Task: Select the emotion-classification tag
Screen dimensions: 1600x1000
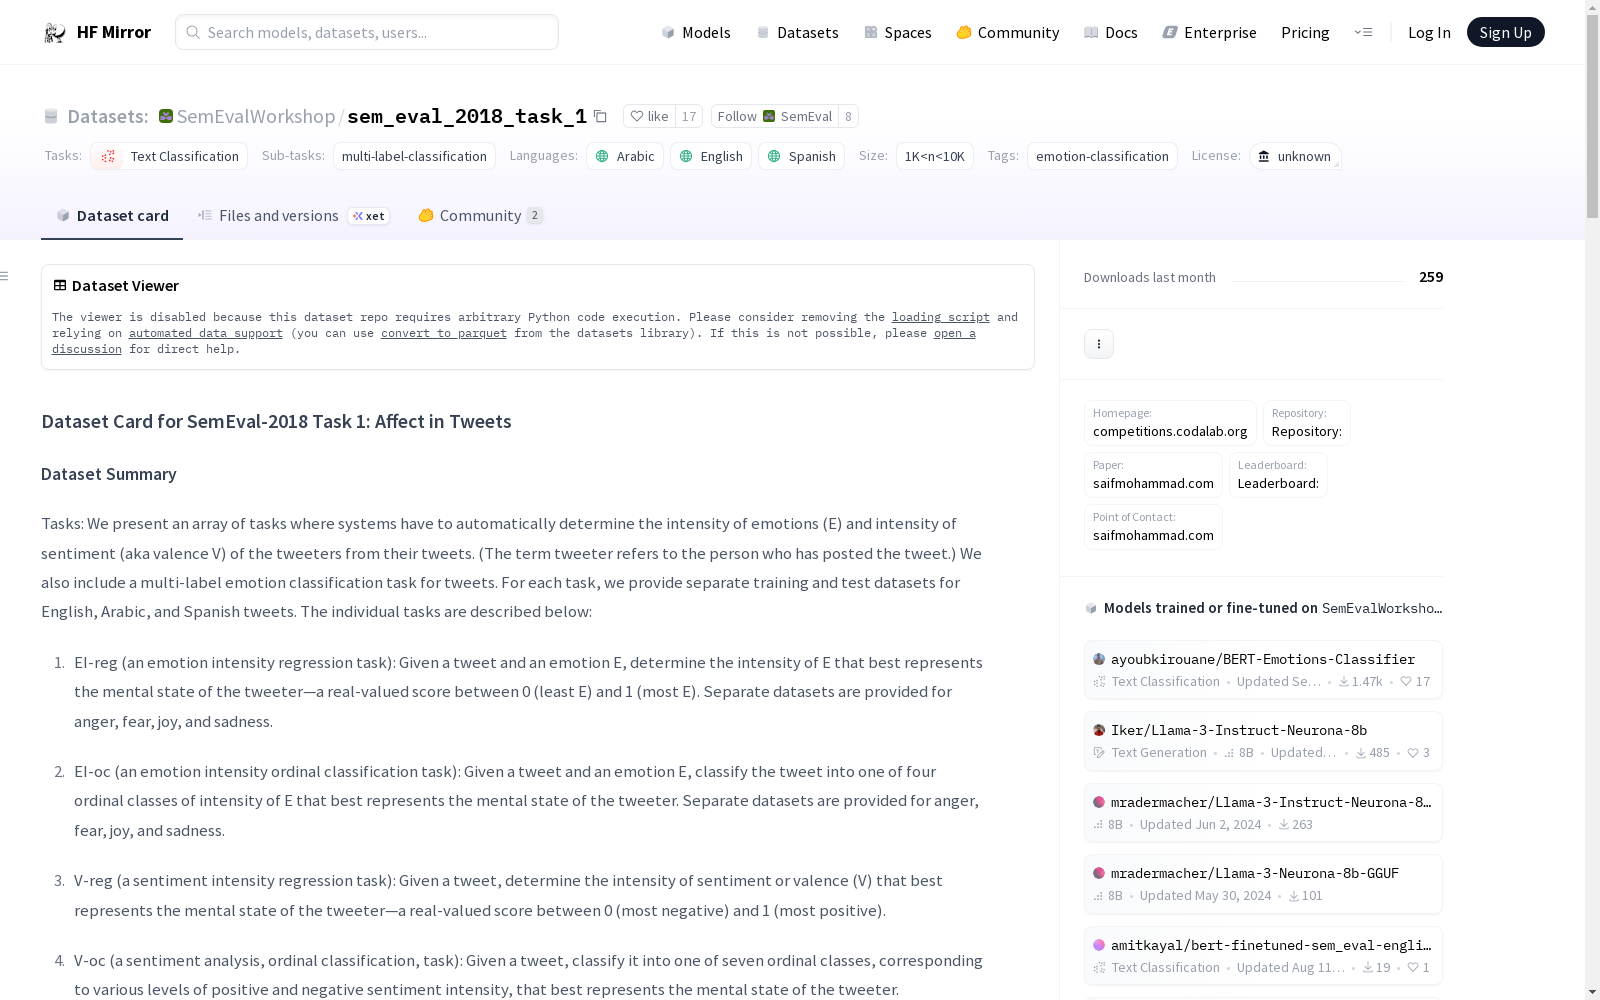Action: tap(1102, 156)
